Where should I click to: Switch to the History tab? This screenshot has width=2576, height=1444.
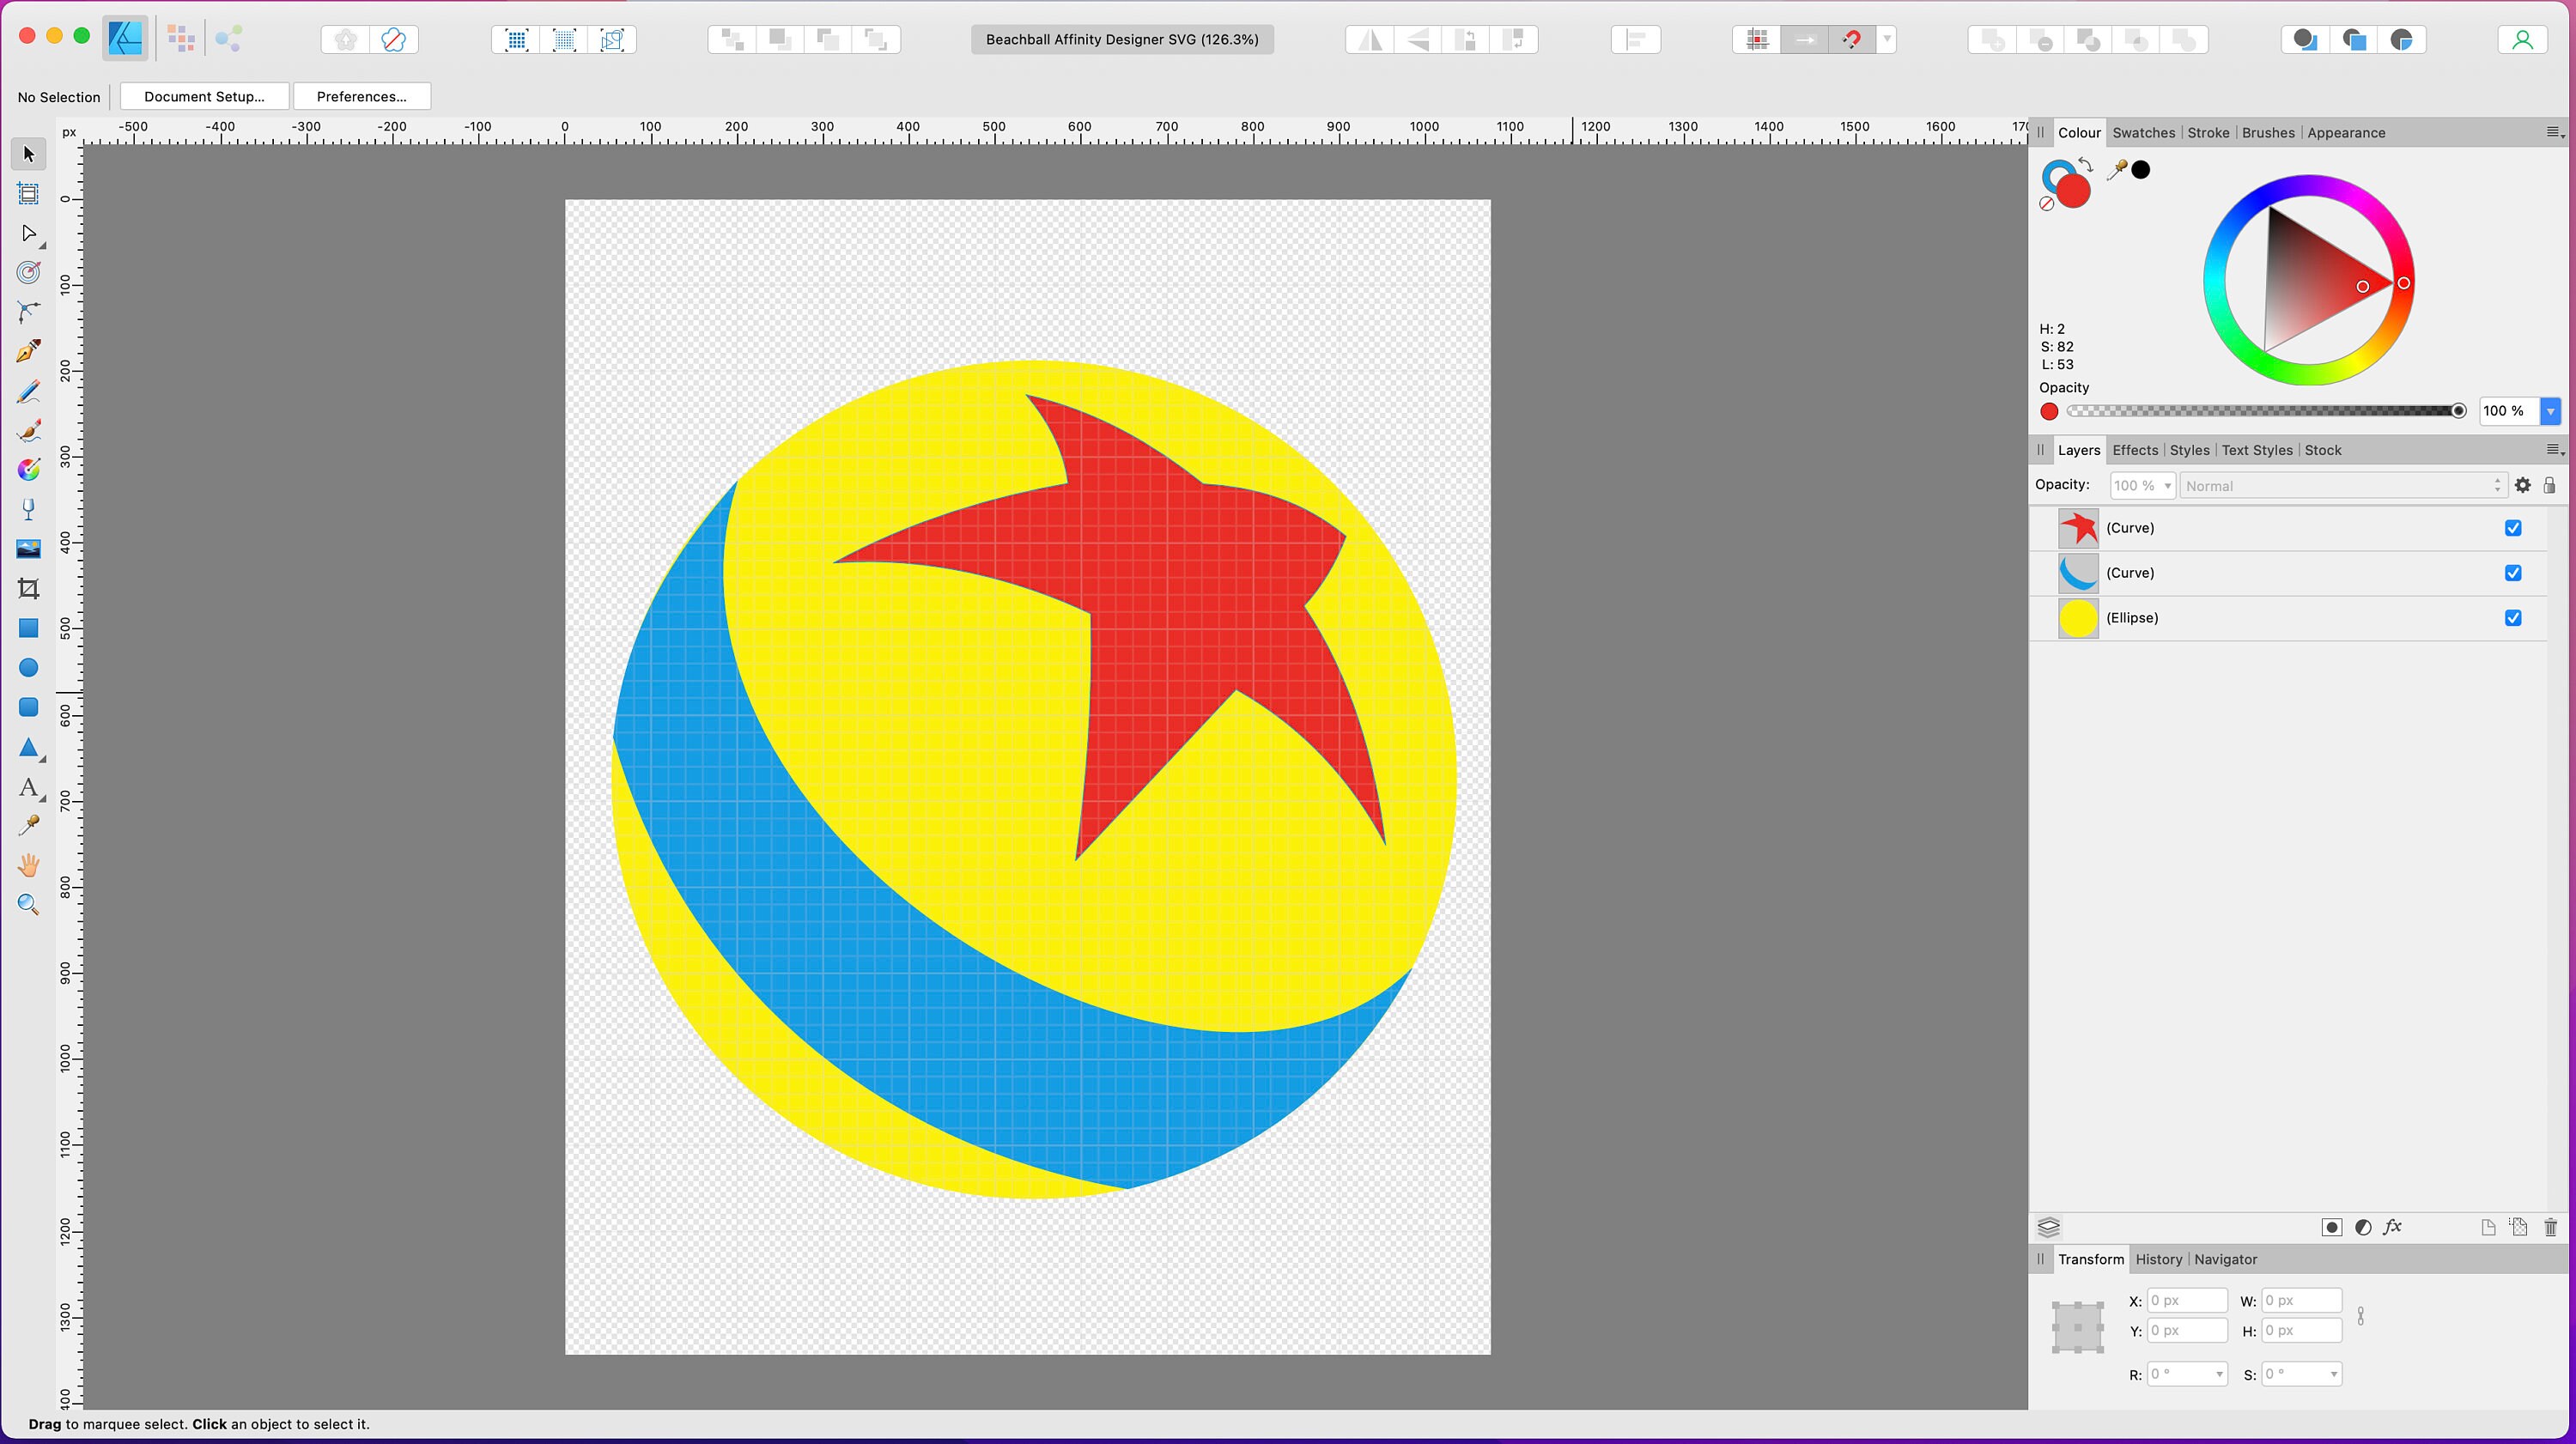[x=2157, y=1259]
